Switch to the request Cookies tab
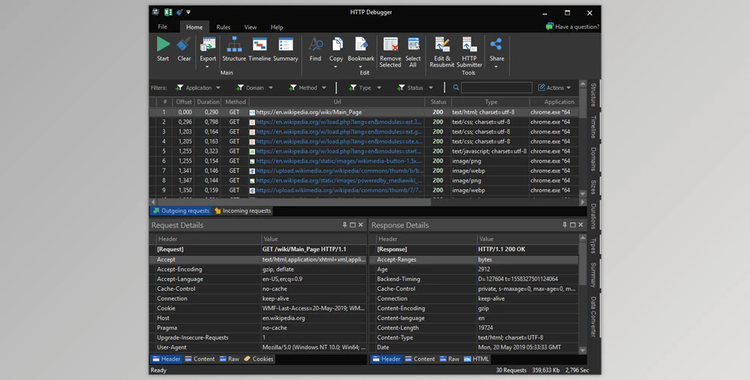Viewport: 750px width, 380px height. click(x=258, y=359)
